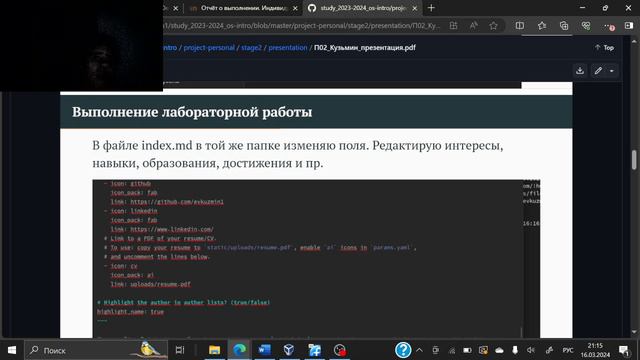Viewport: 640px width, 360px height.
Task: Open a new browser tab
Action: (431, 8)
